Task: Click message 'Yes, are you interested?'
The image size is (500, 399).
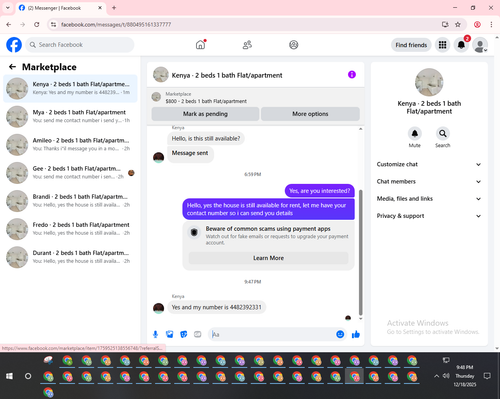Action: 320,191
